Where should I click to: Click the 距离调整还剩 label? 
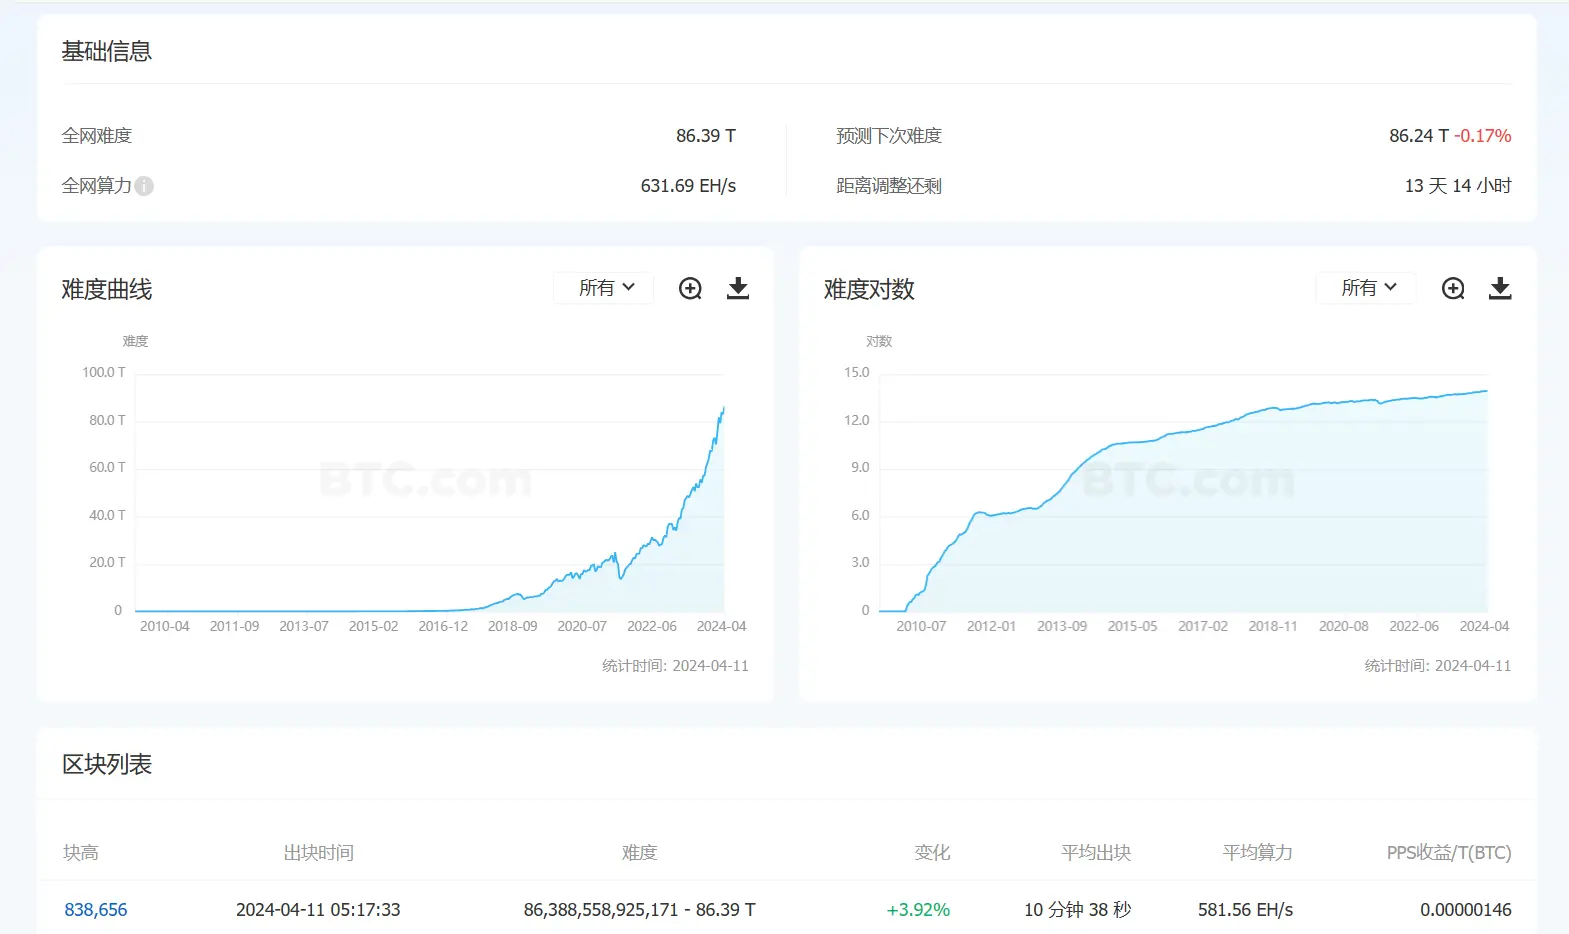[x=889, y=186]
